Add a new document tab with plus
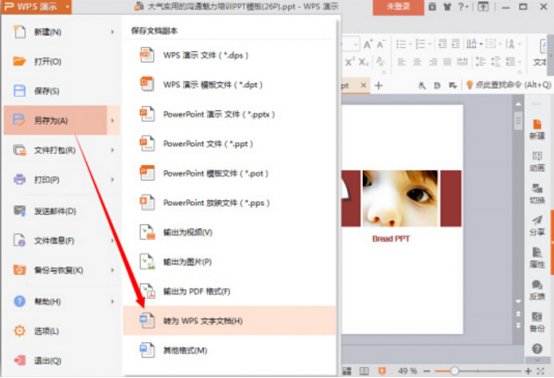This screenshot has height=378, width=554. point(378,85)
